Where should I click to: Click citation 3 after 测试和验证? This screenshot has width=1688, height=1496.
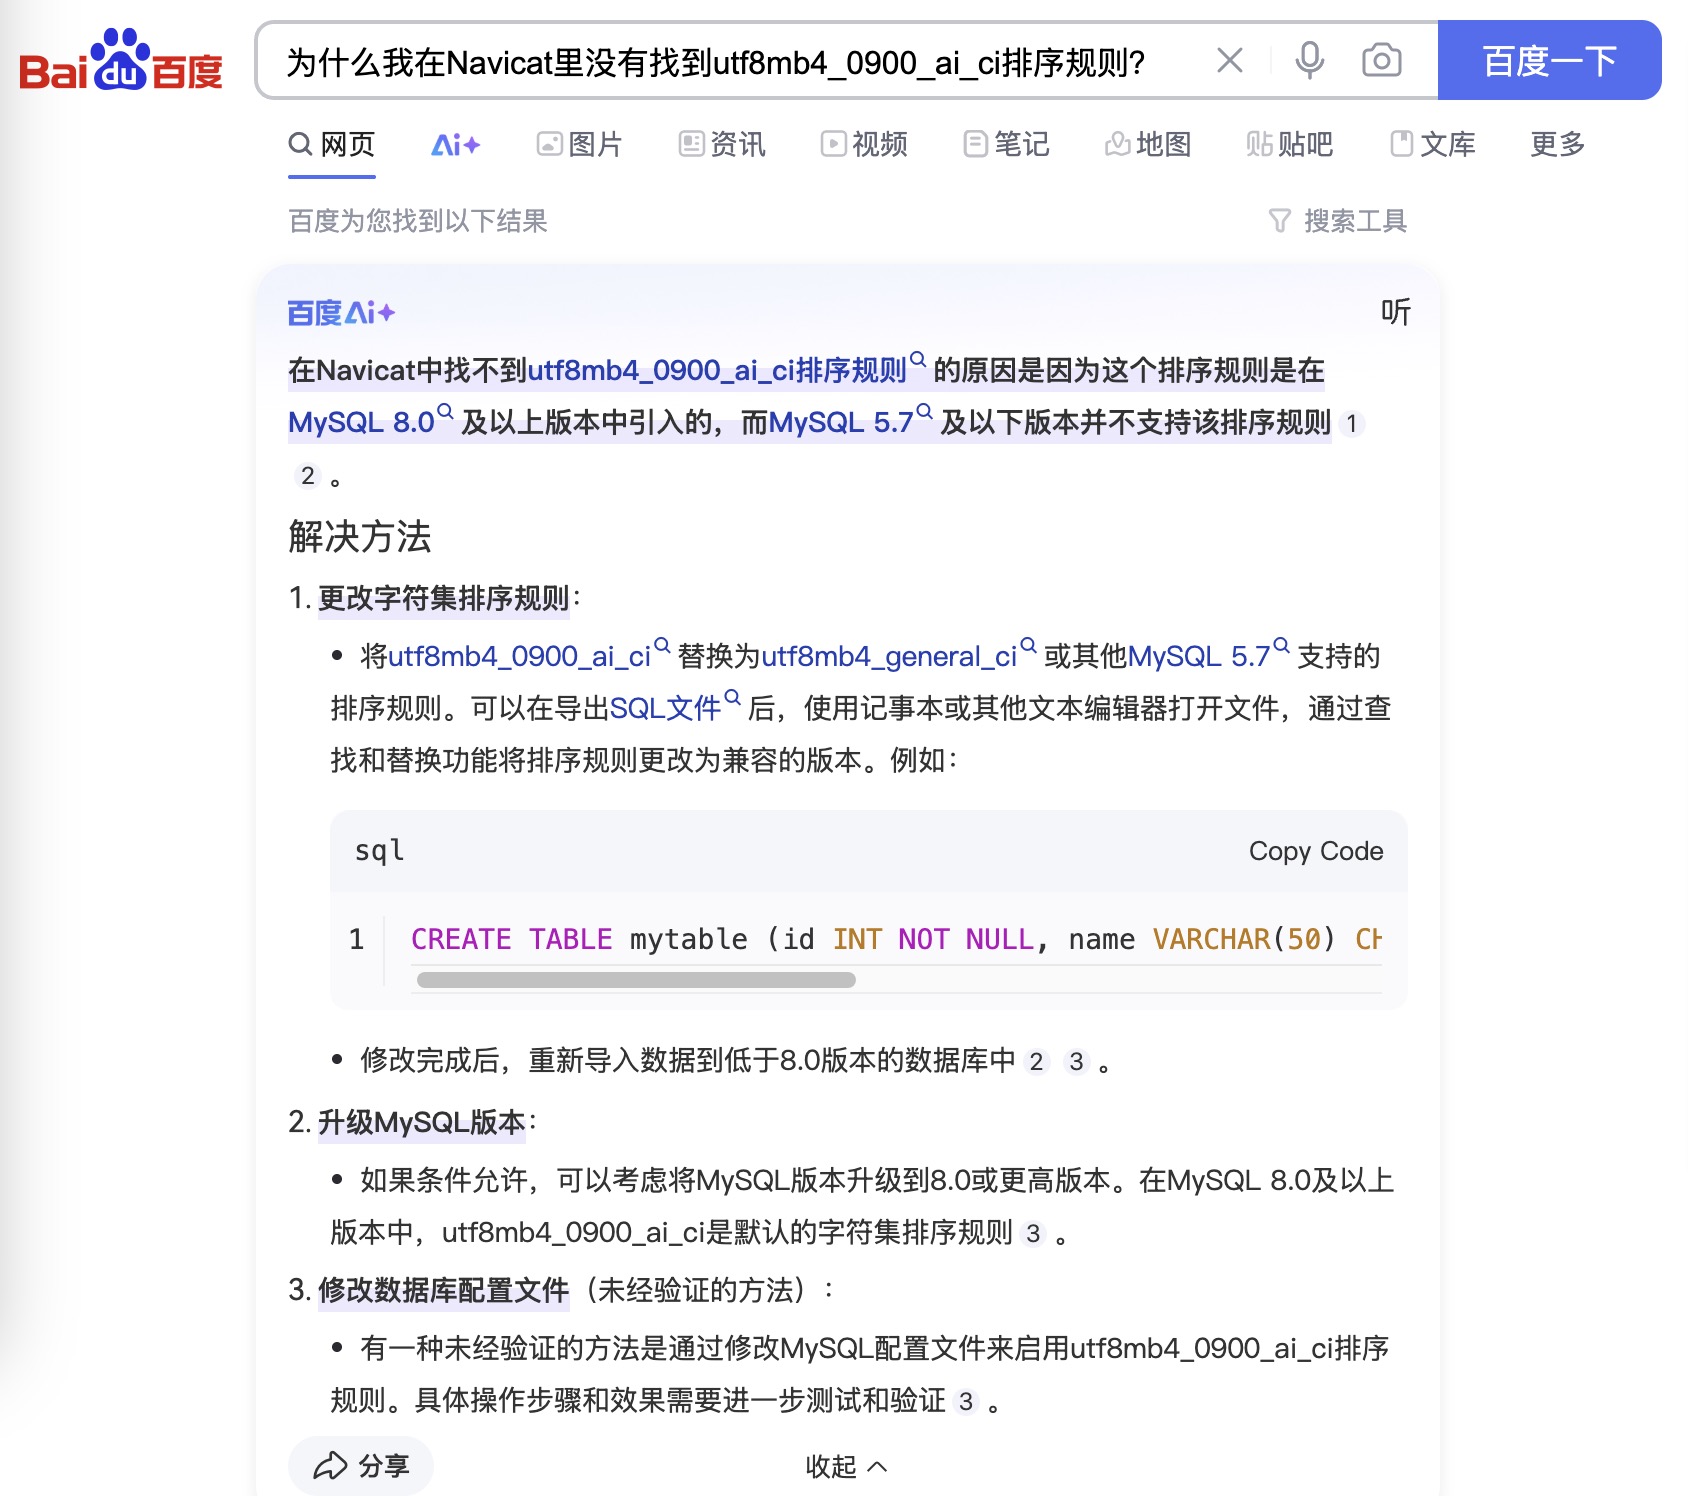965,1402
